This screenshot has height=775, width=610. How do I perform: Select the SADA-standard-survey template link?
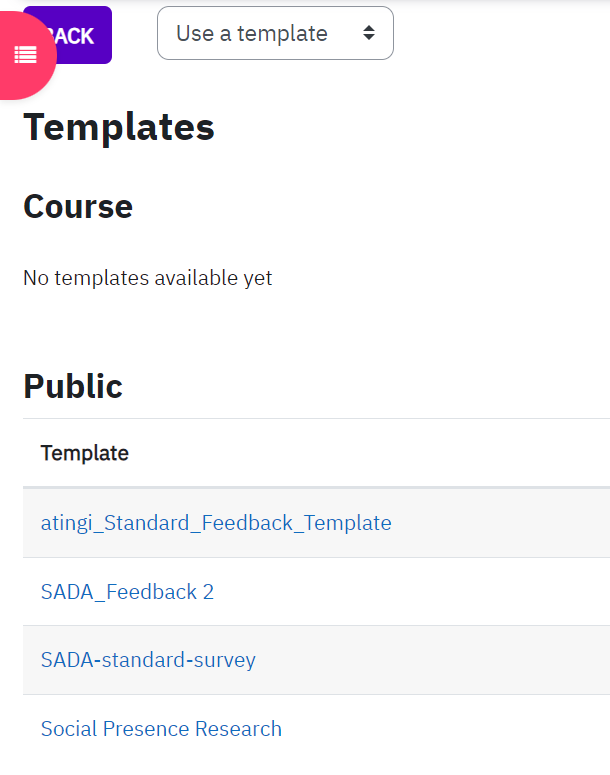148,660
